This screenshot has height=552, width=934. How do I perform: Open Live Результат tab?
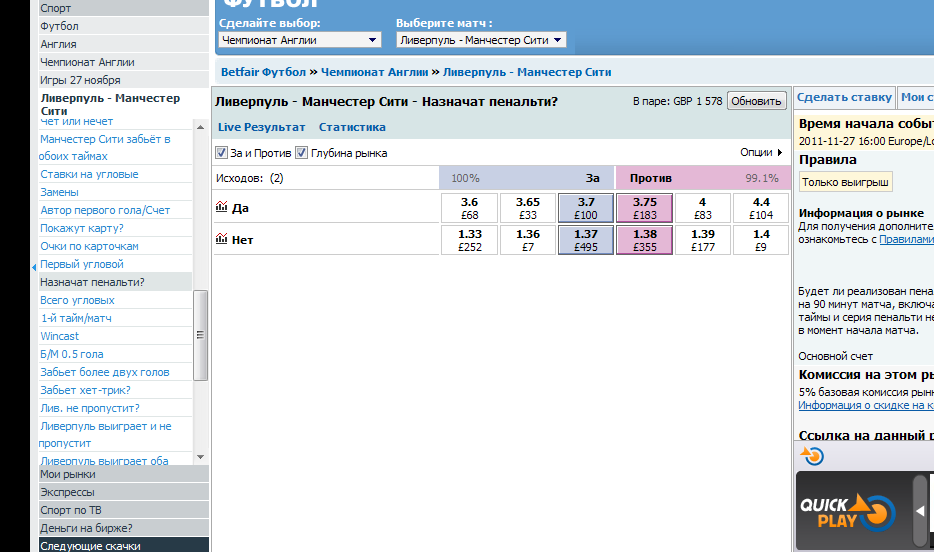click(261, 127)
